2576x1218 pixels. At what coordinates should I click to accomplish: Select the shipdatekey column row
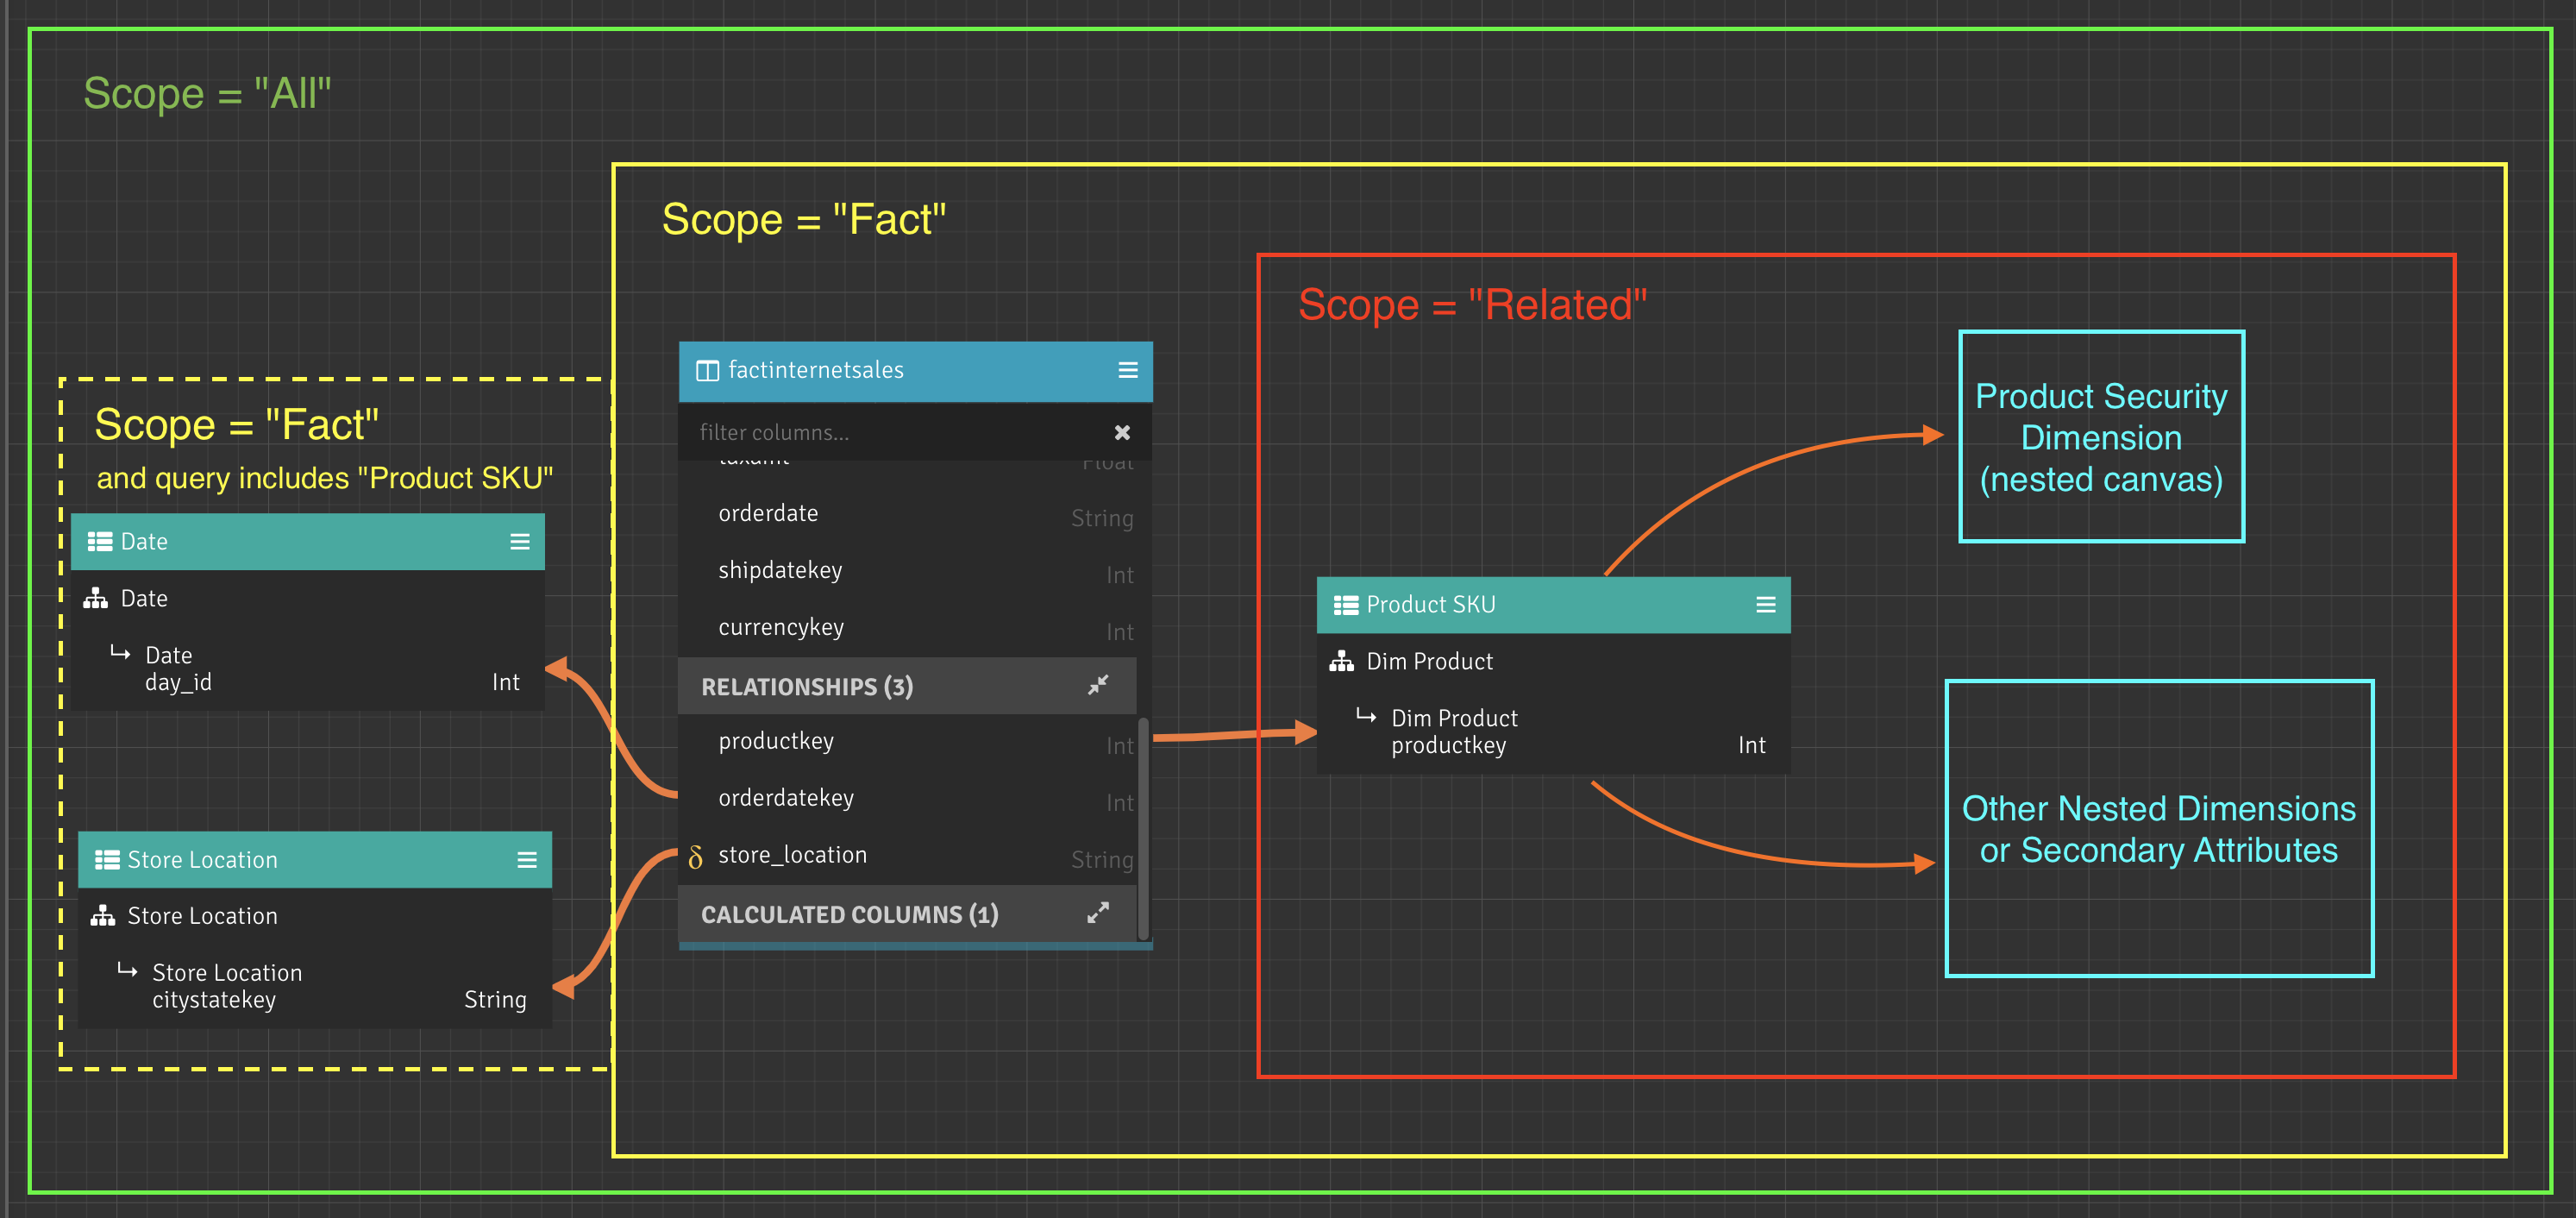[908, 571]
